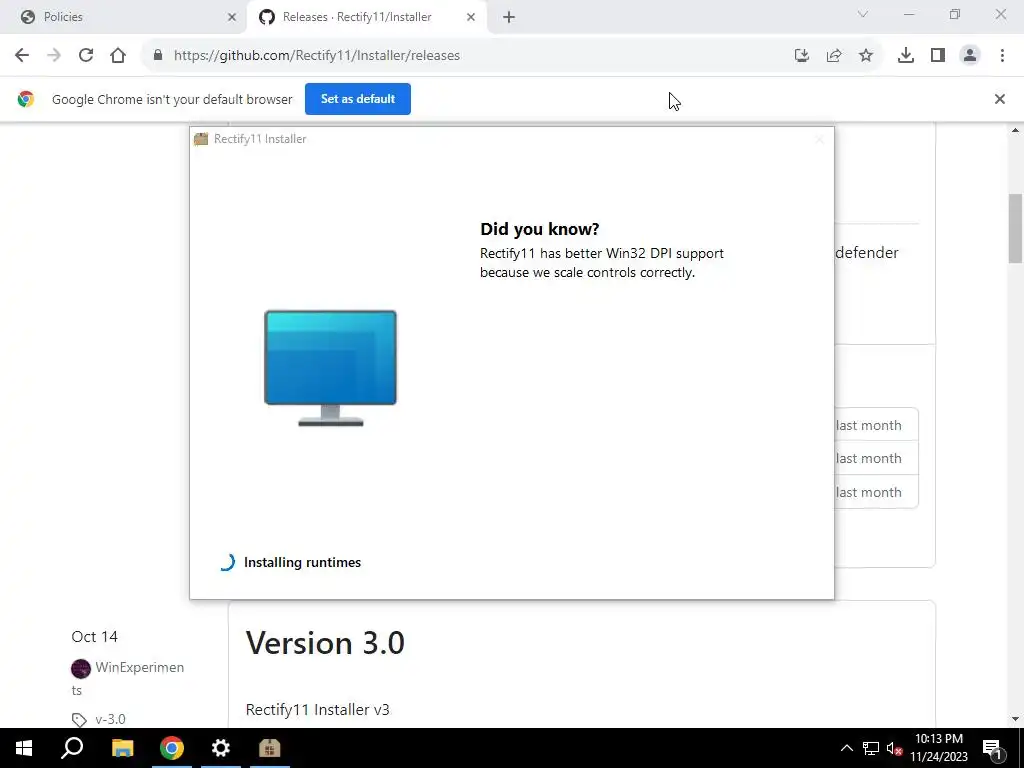Share this page using the share icon
Screen dimensions: 1024x768
coord(834,56)
